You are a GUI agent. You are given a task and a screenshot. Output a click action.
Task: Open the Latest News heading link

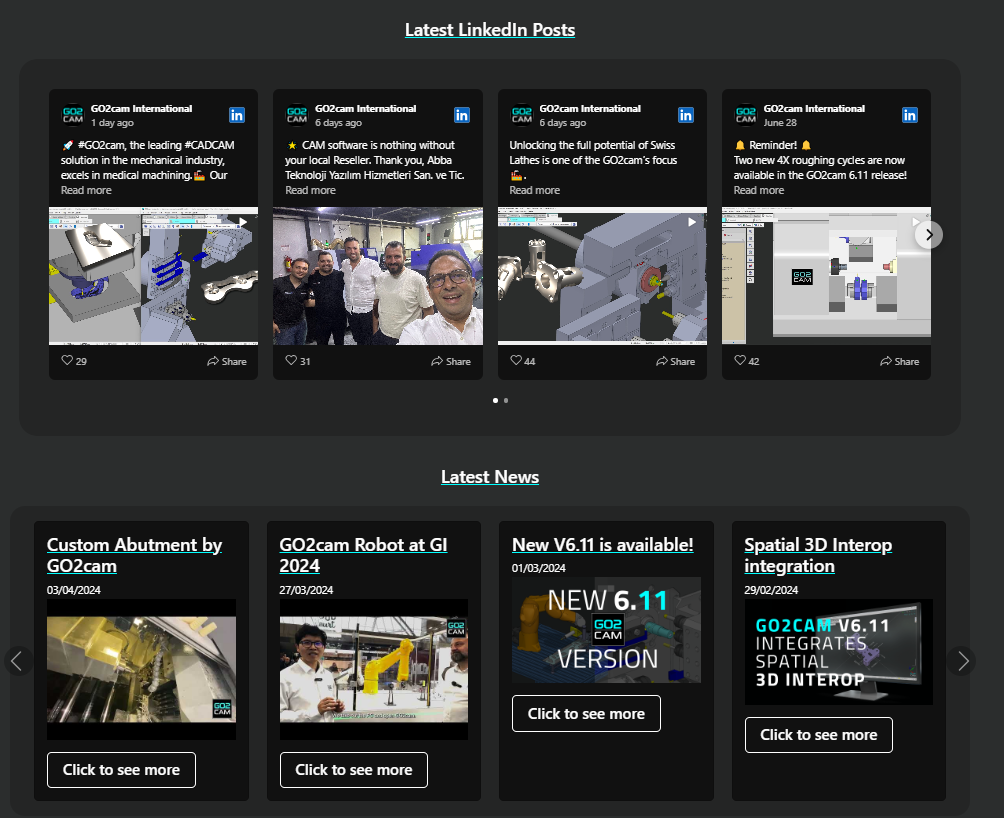point(490,477)
